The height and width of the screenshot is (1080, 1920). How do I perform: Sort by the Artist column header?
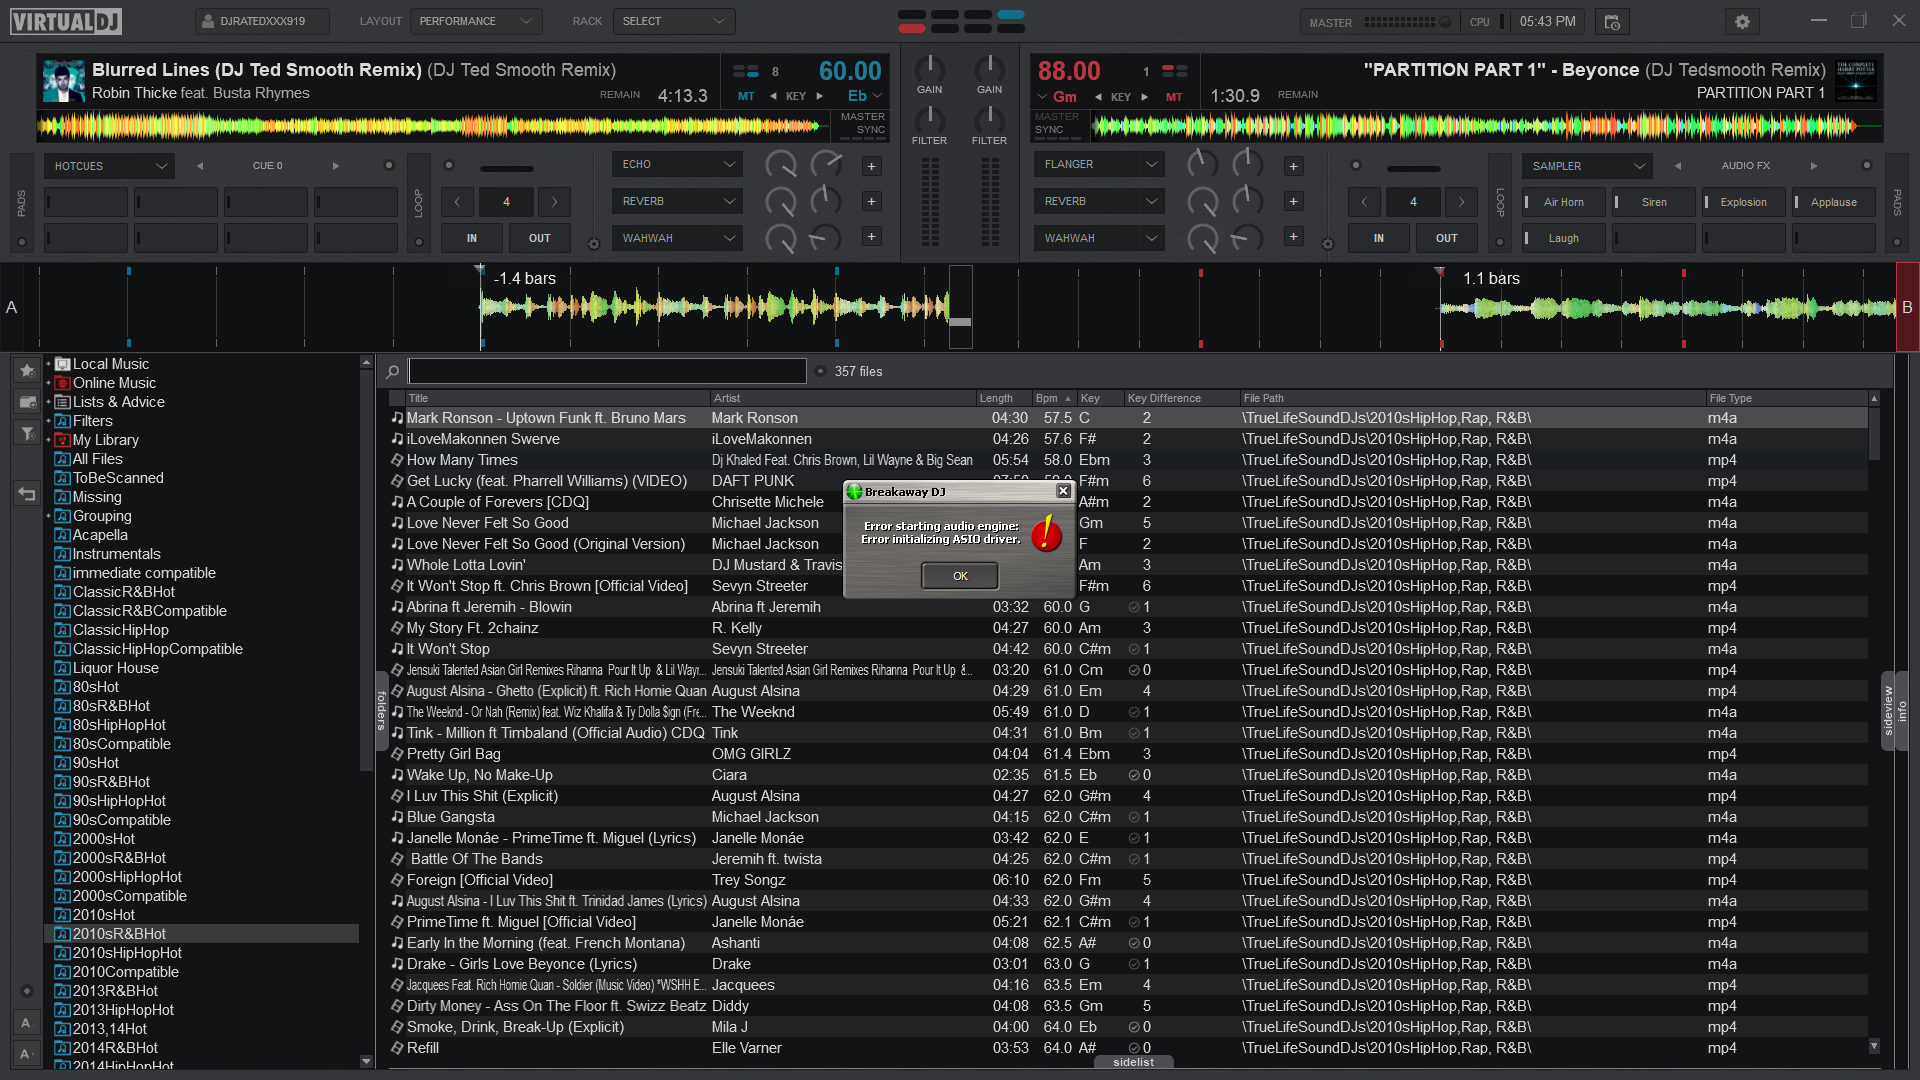tap(843, 398)
